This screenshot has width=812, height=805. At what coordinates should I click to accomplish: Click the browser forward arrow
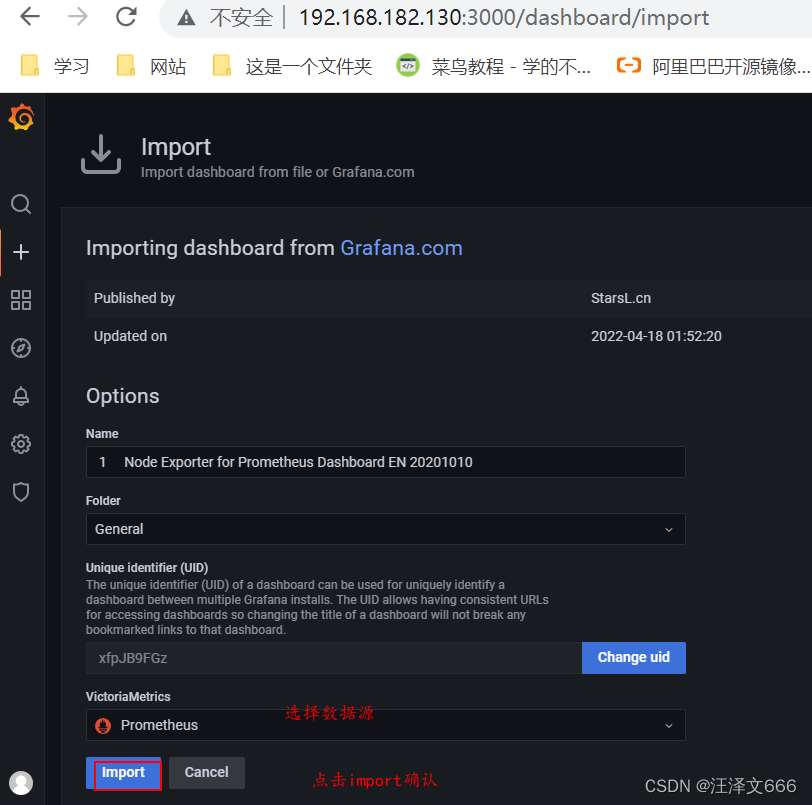[x=78, y=17]
